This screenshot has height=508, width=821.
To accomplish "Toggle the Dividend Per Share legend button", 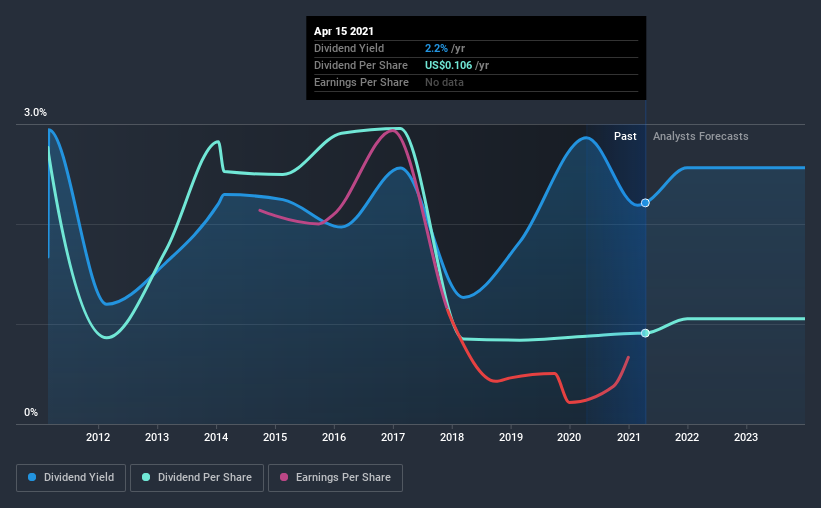I will click(197, 478).
